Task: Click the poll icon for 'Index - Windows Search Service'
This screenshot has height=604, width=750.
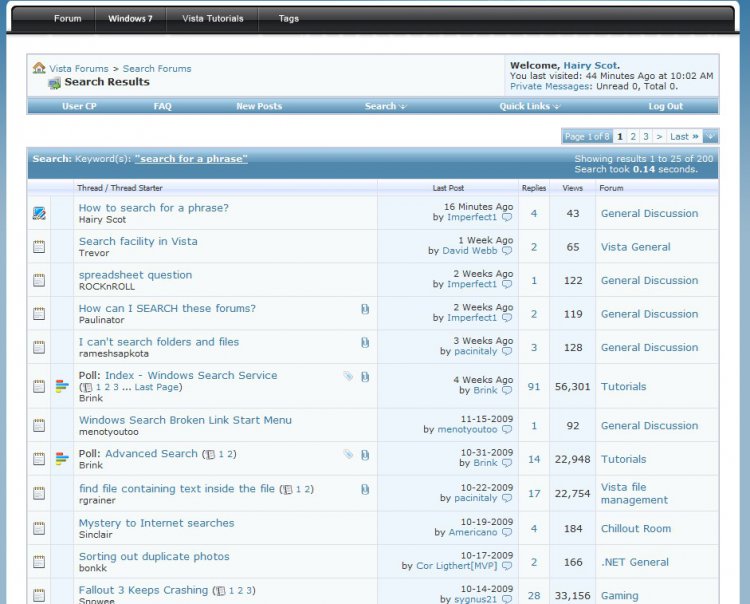Action: coord(62,386)
